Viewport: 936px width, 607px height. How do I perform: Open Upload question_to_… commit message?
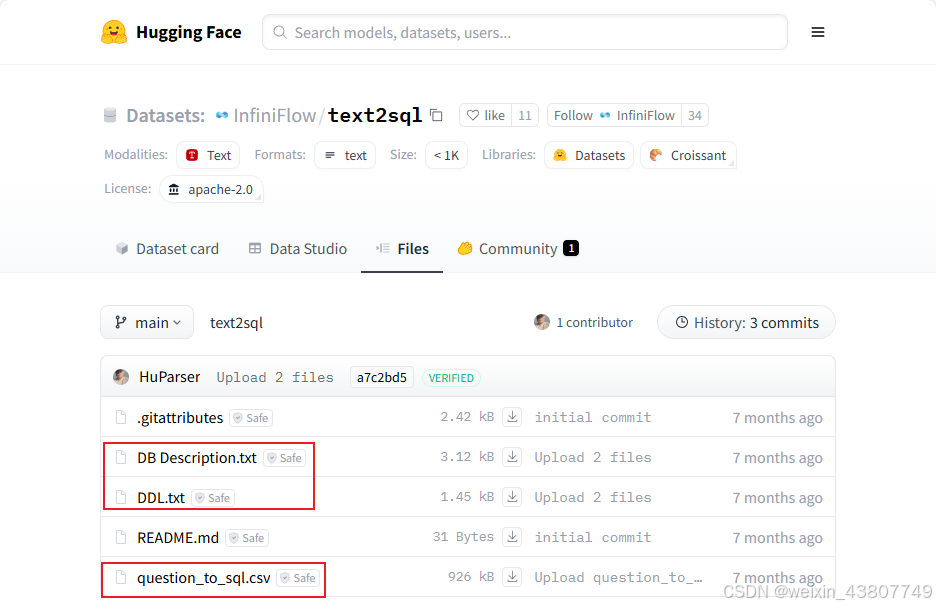click(618, 577)
